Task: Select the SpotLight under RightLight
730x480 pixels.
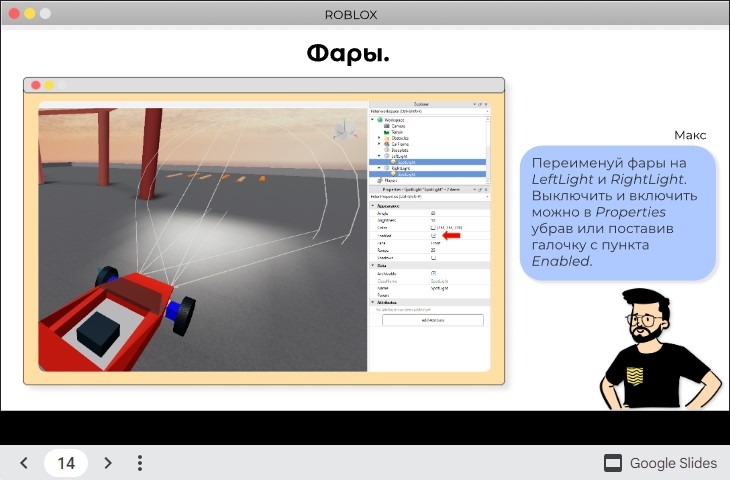Action: pyautogui.click(x=427, y=174)
